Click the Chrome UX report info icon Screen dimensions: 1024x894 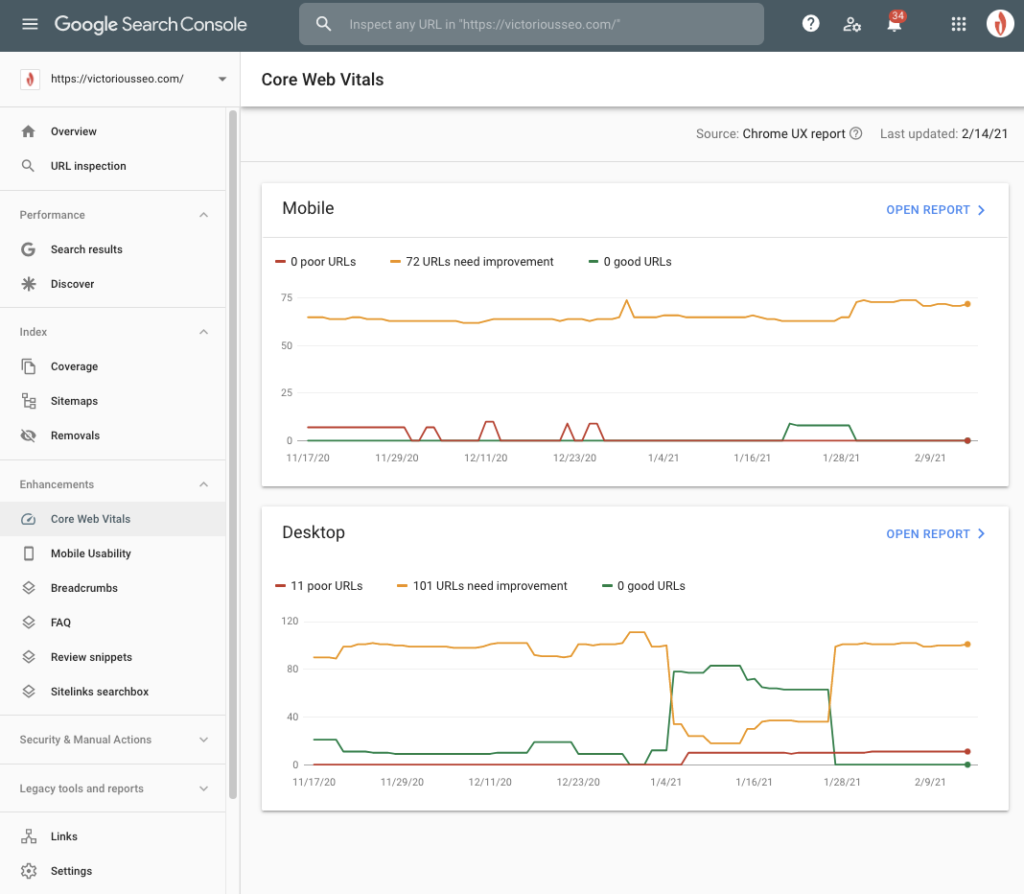[856, 134]
